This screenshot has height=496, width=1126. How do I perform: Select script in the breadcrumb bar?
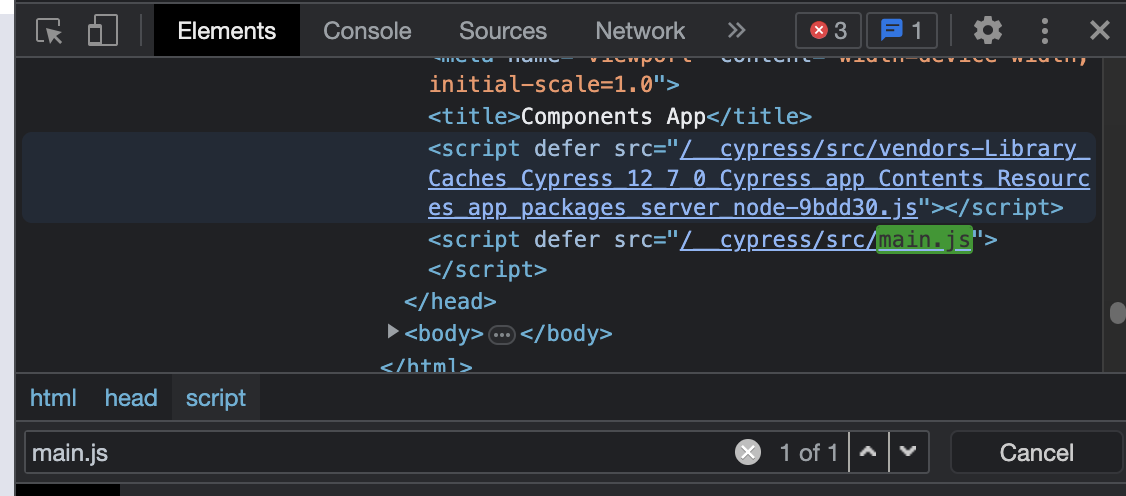[x=215, y=398]
